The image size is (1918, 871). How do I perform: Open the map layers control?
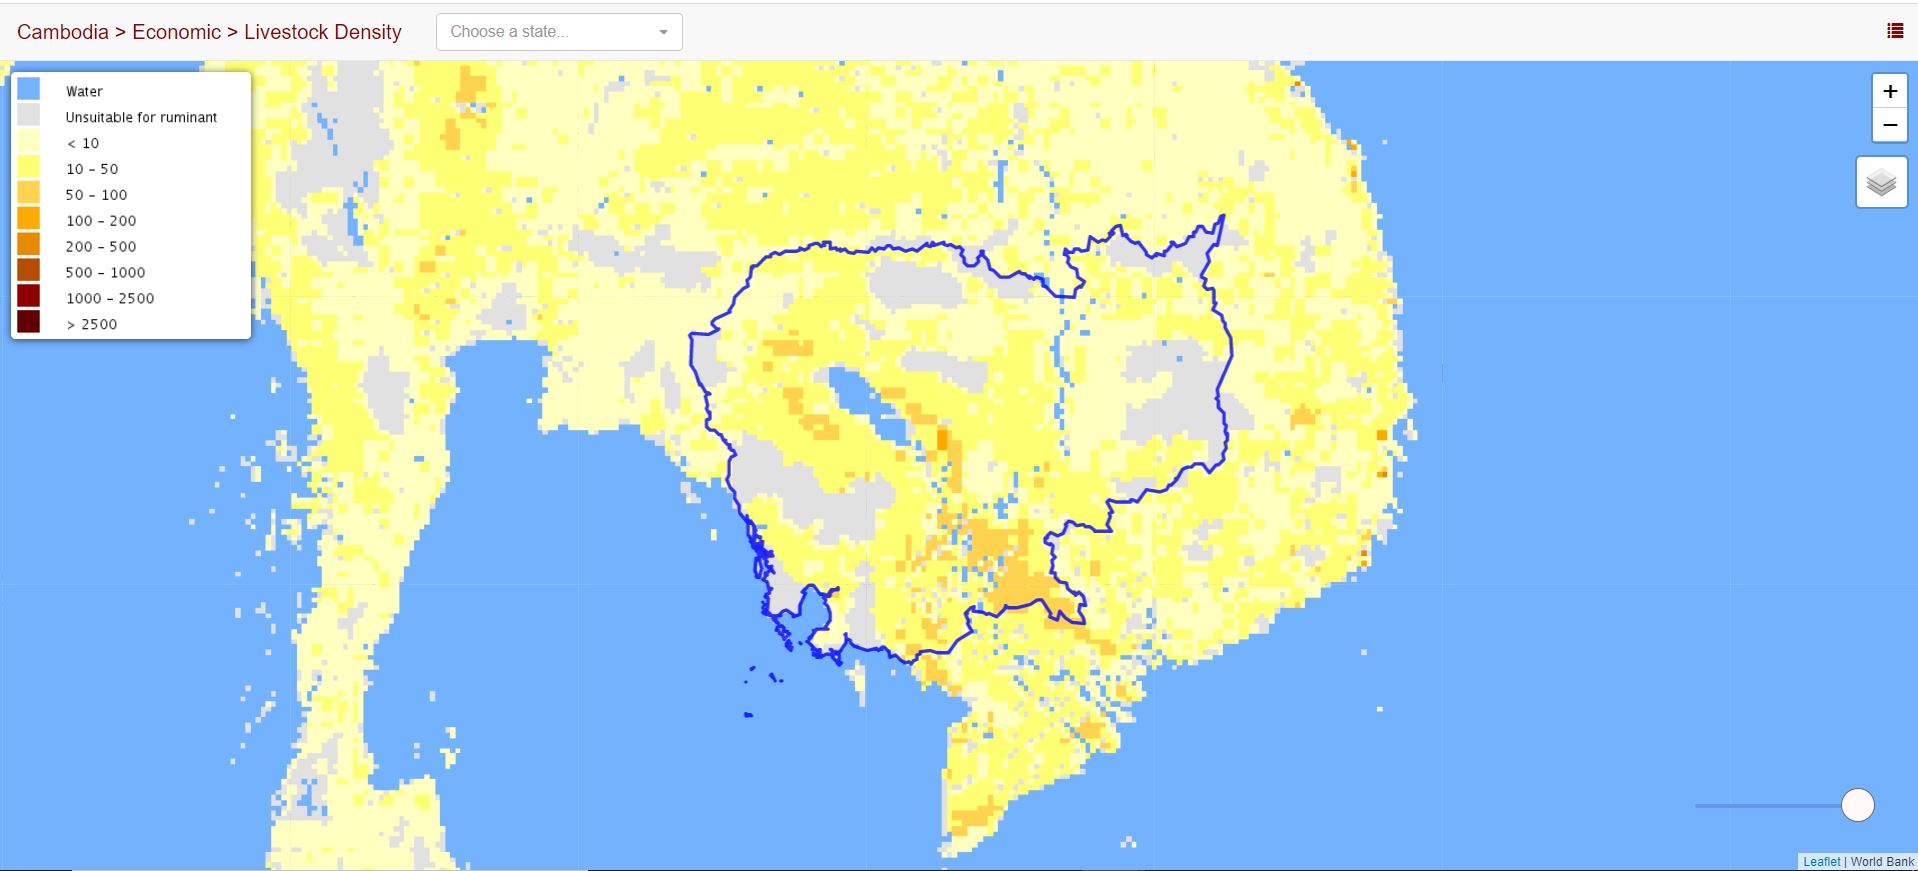(x=1881, y=182)
